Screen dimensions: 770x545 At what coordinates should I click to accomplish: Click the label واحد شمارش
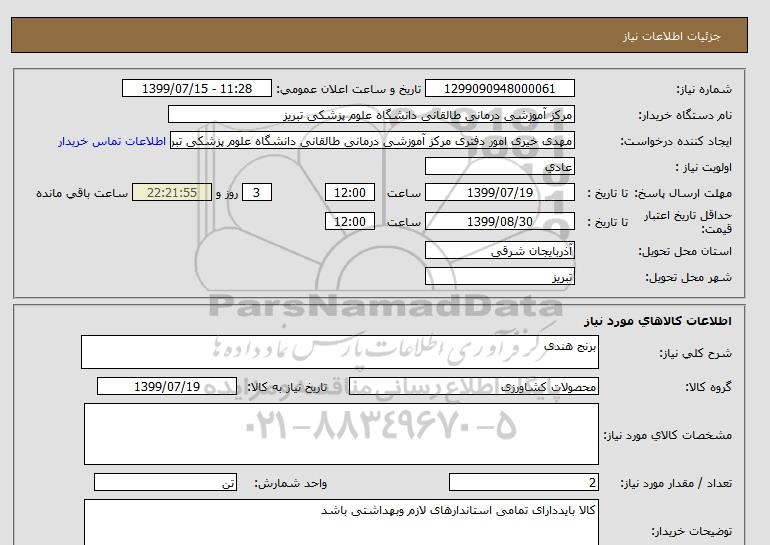pos(290,484)
